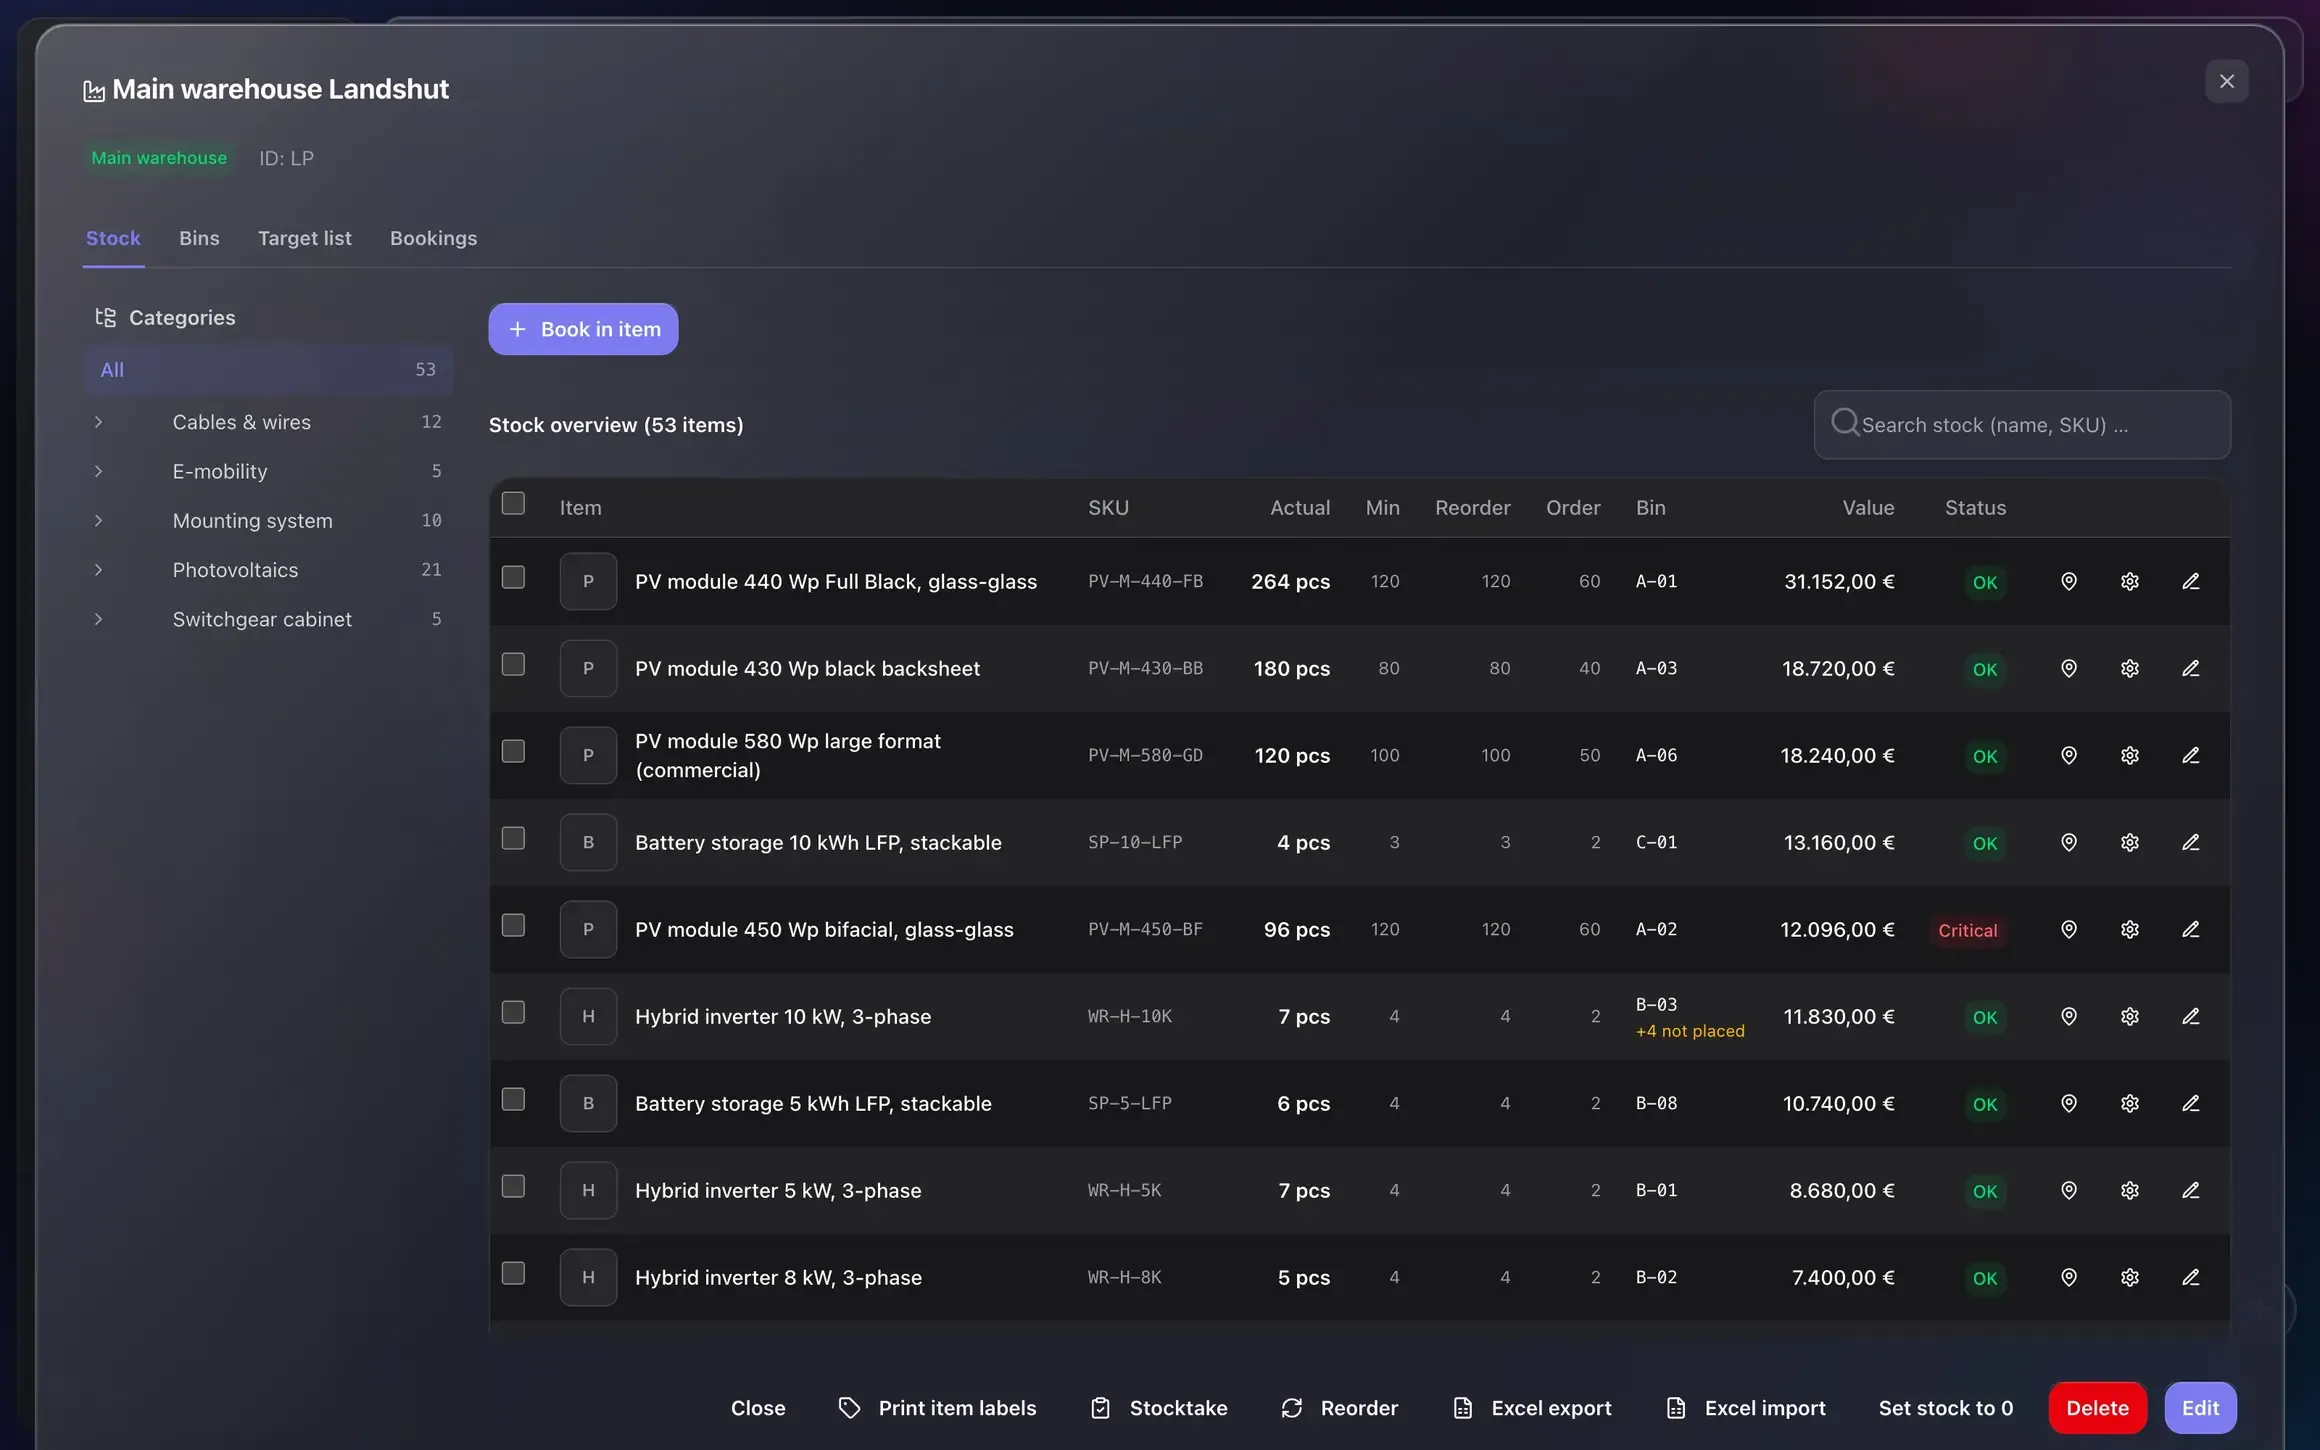Viewport: 2320px width, 1450px height.
Task: Go to the Bookings tab
Action: [433, 238]
